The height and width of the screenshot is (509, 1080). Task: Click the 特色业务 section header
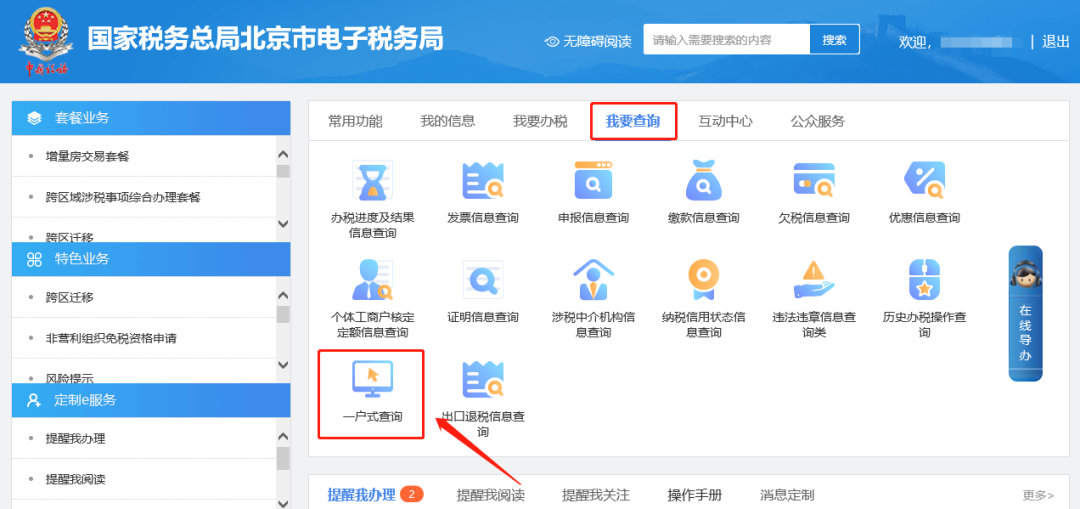click(x=152, y=259)
